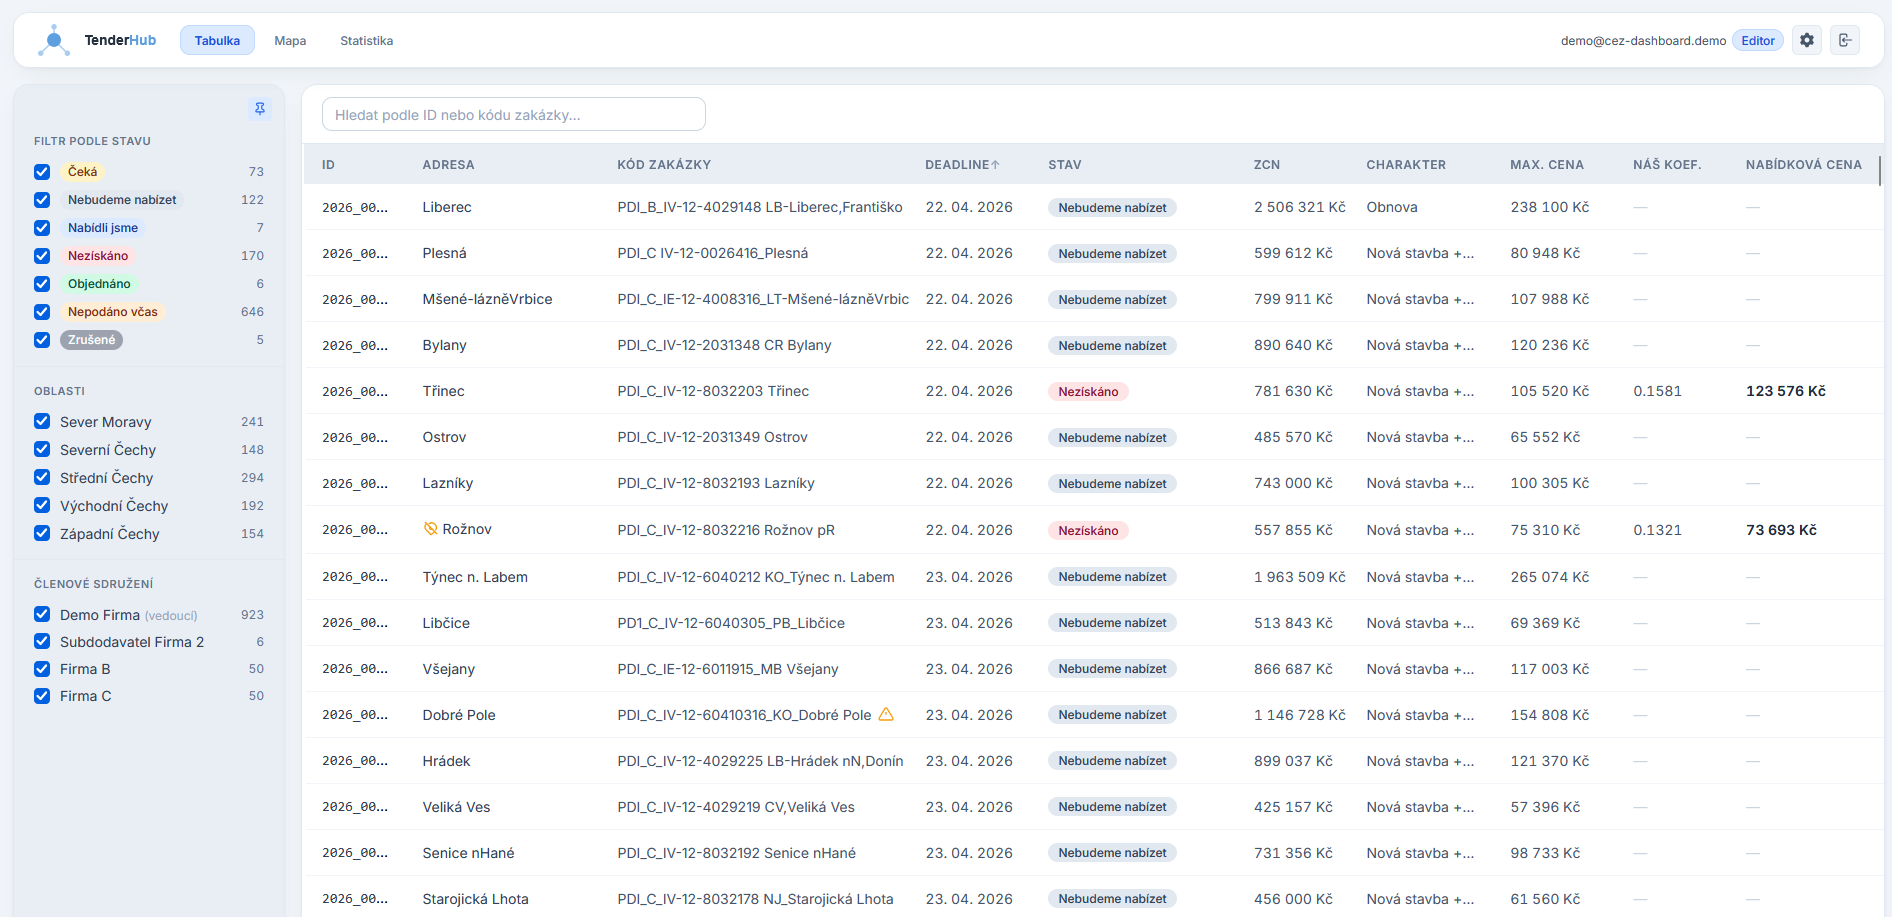This screenshot has height=917, width=1892.
Task: Click the ascending sort arrow beside DEADLINE
Action: point(995,165)
